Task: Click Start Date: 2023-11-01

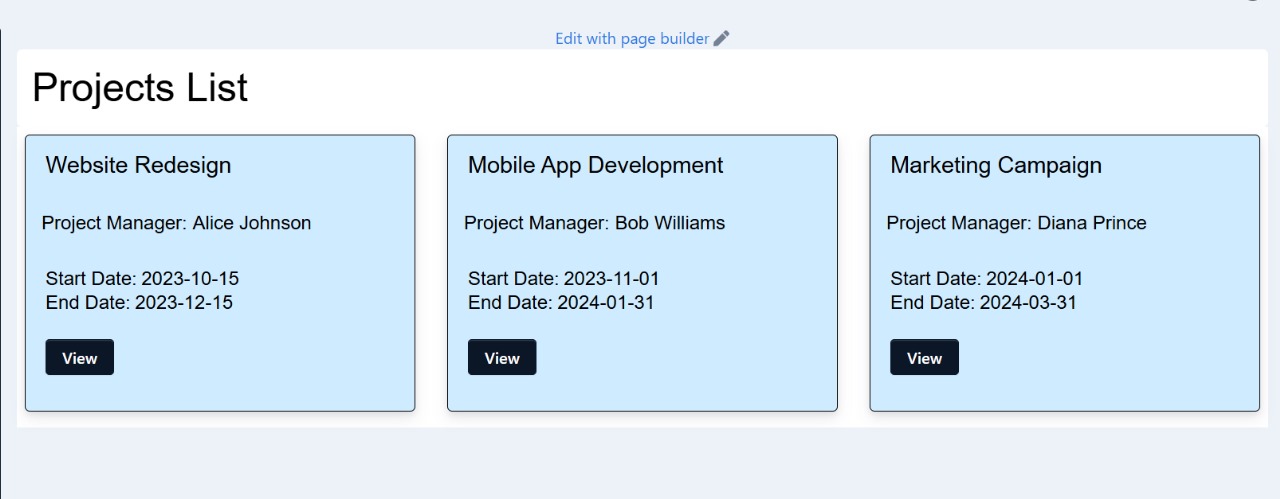Action: 564,279
